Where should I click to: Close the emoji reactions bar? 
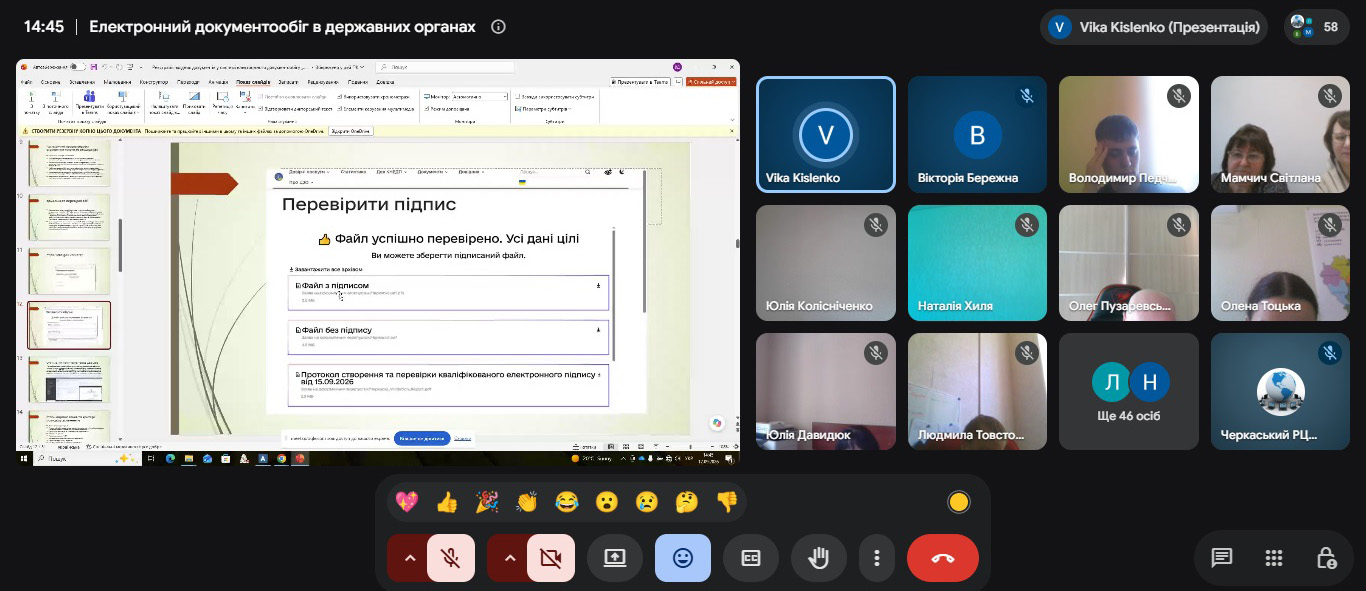(x=683, y=558)
